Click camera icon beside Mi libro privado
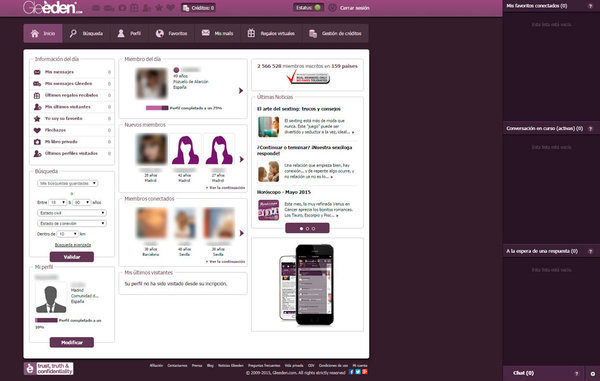This screenshot has height=381, width=600. click(37, 142)
